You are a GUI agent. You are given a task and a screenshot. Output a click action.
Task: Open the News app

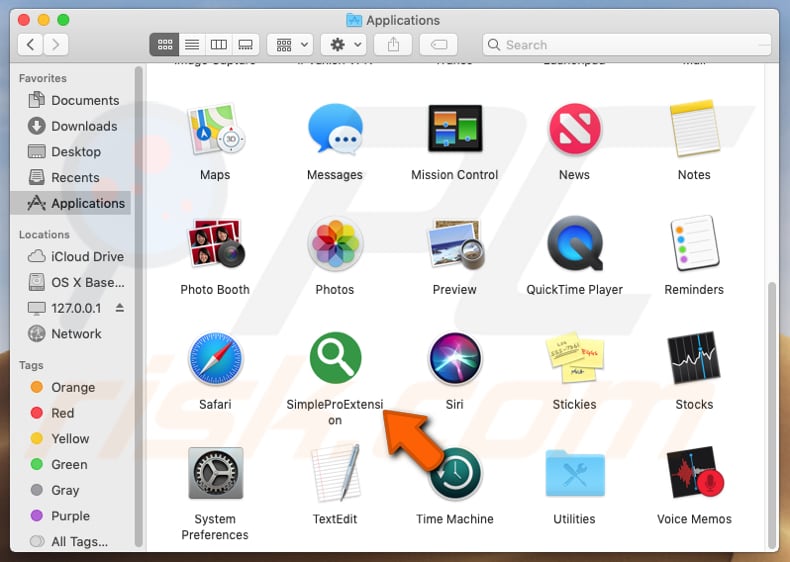click(574, 129)
